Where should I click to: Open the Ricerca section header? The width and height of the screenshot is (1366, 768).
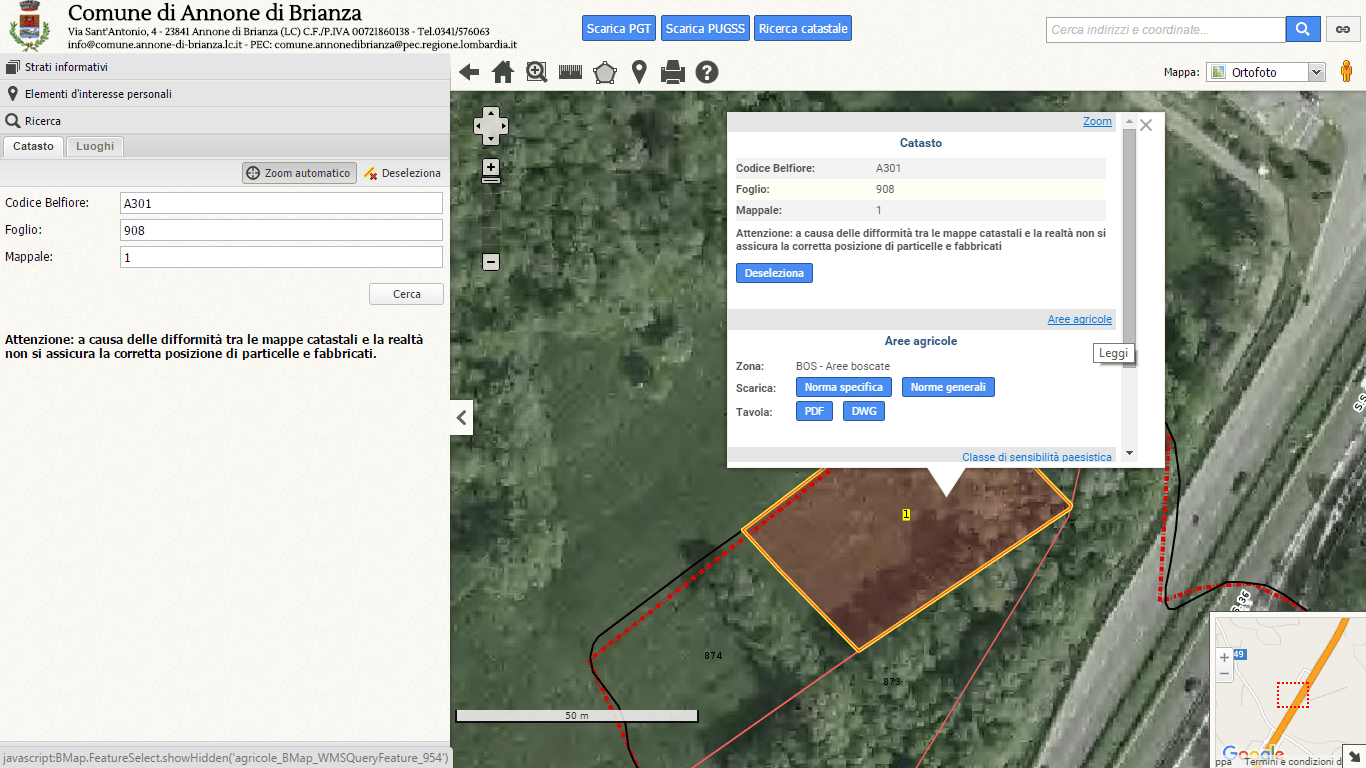click(x=225, y=121)
